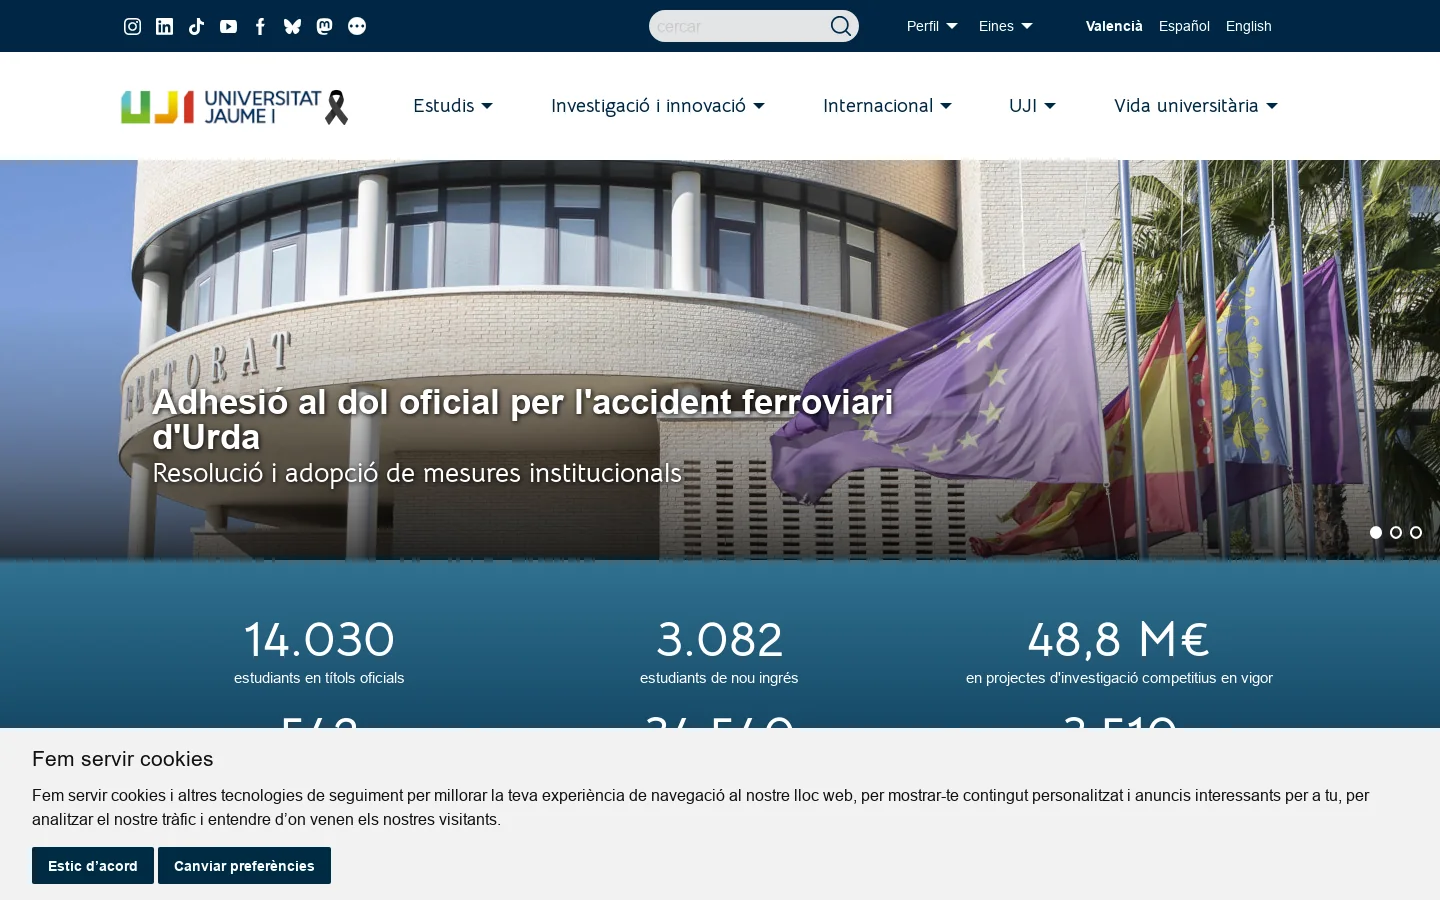Click the 14.030 students figure
The height and width of the screenshot is (900, 1440).
[319, 639]
